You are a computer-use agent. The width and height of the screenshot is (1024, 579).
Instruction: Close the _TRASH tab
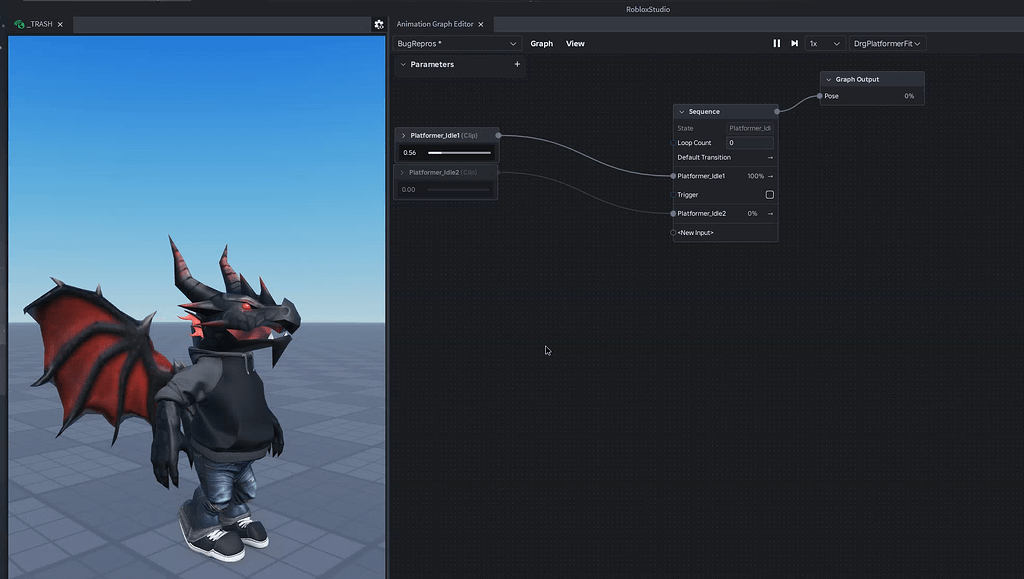60,24
